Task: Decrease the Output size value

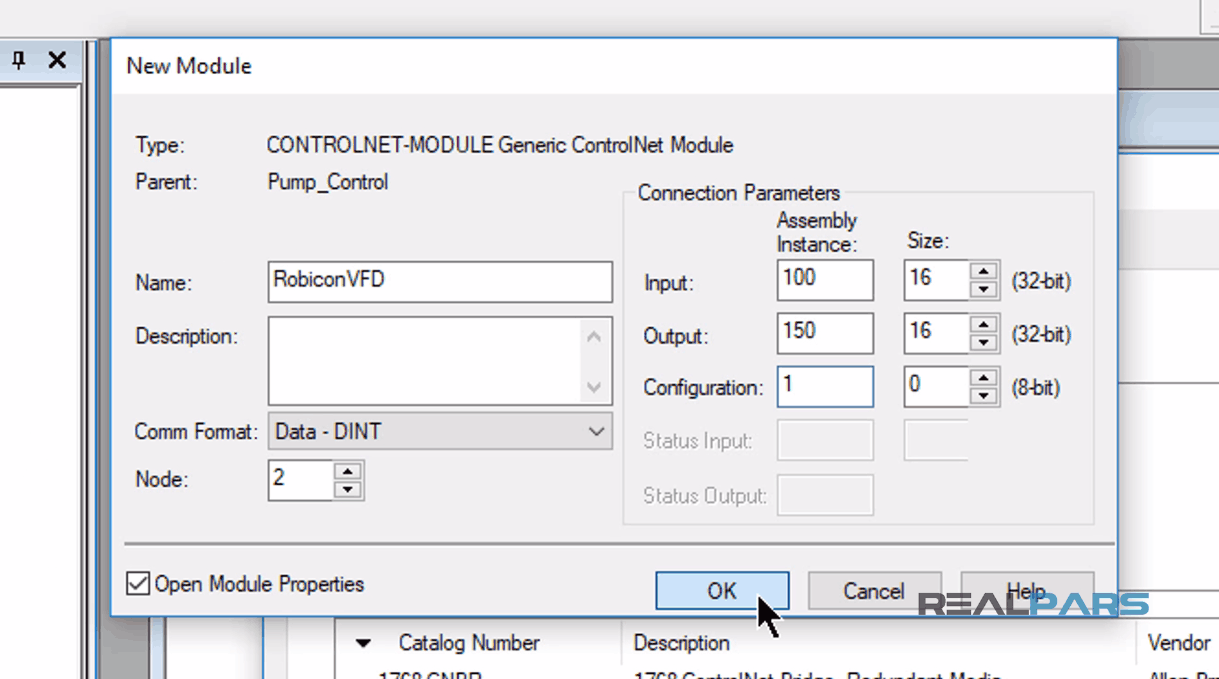Action: (x=983, y=342)
